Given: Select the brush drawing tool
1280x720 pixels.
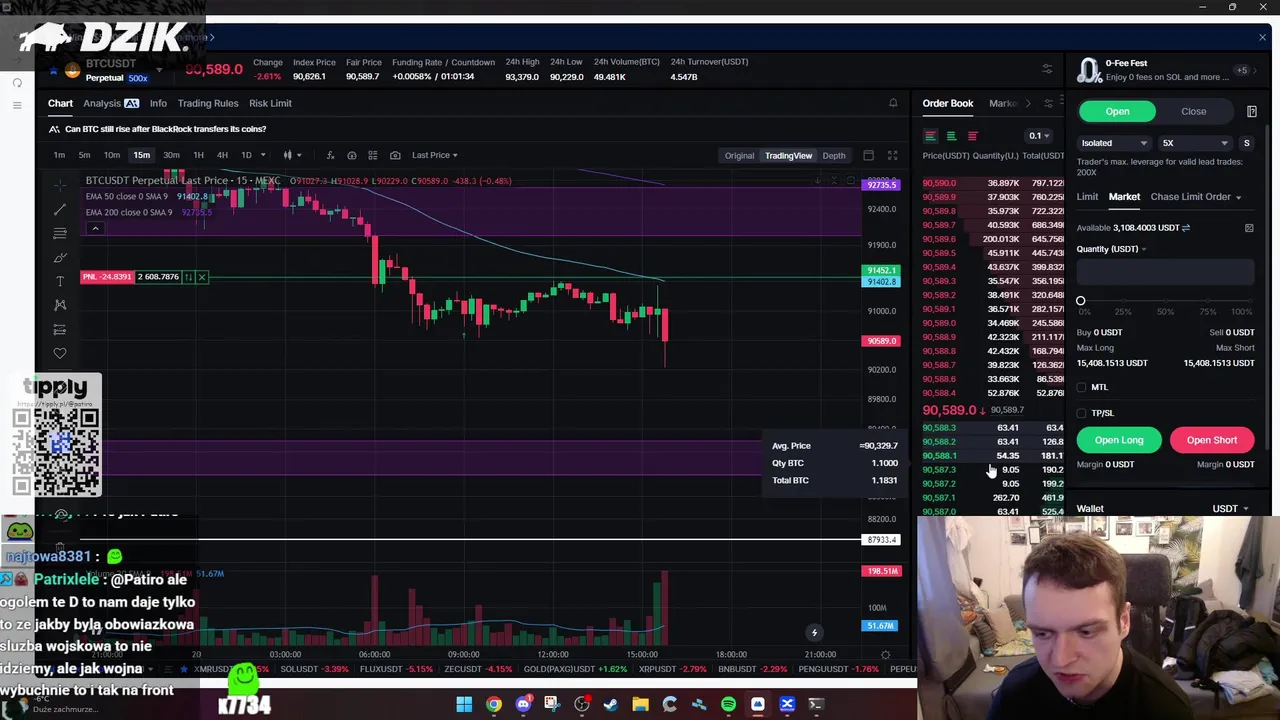Looking at the screenshot, I should [x=60, y=257].
